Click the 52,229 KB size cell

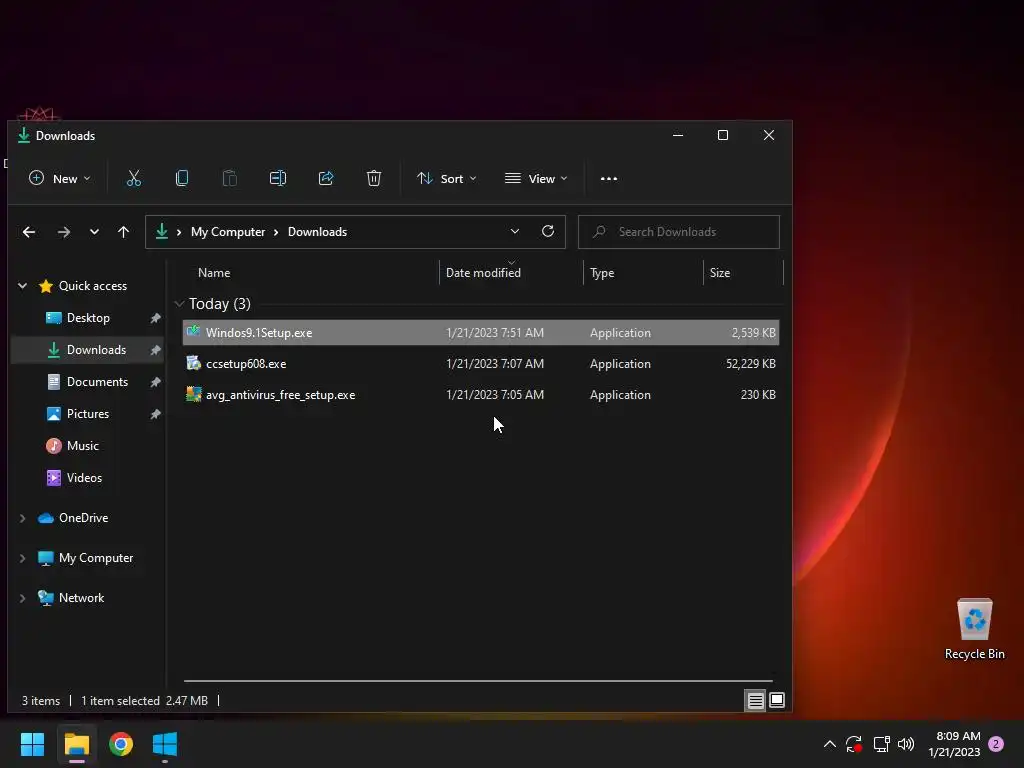pyautogui.click(x=750, y=364)
